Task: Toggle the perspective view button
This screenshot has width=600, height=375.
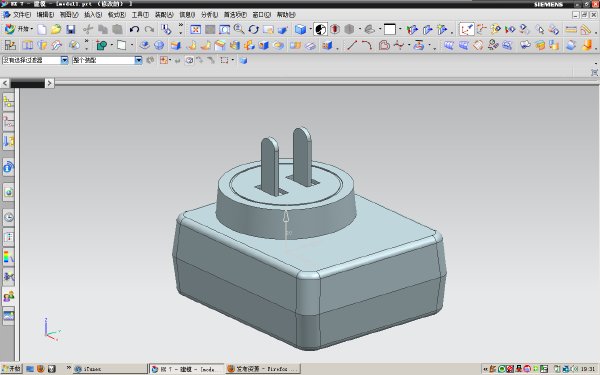Action: (283, 29)
